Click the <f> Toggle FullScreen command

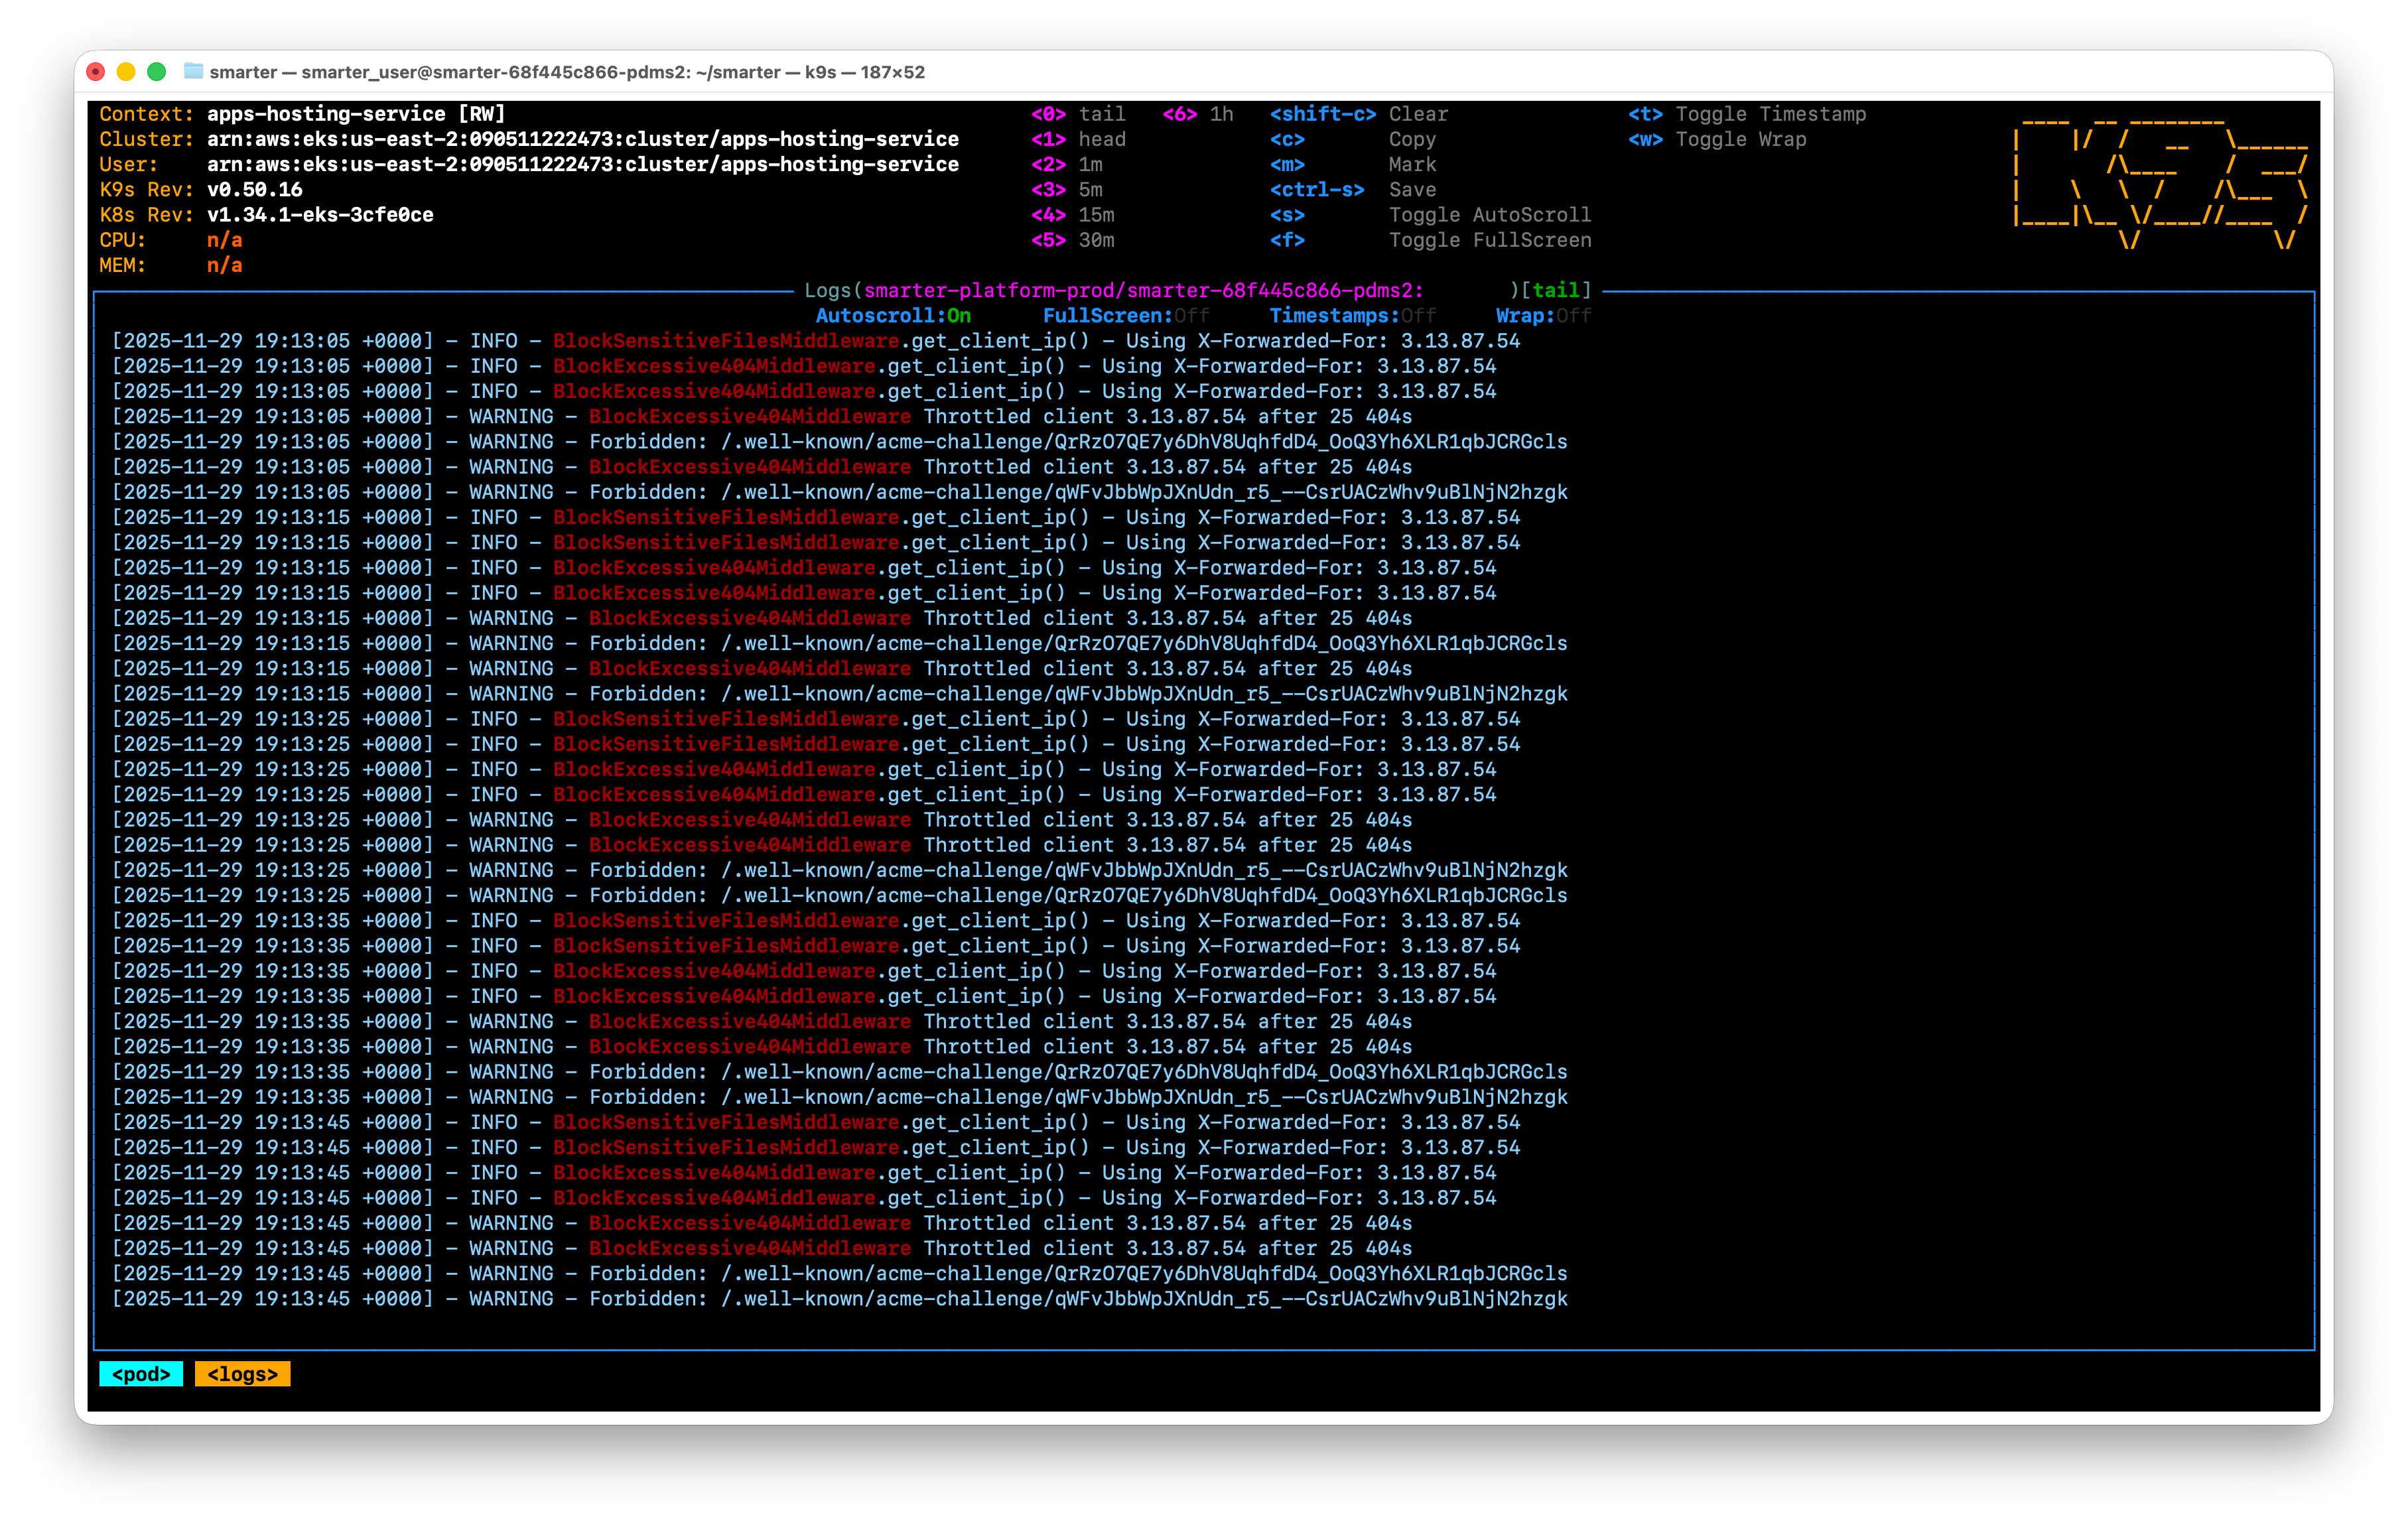[x=1430, y=240]
